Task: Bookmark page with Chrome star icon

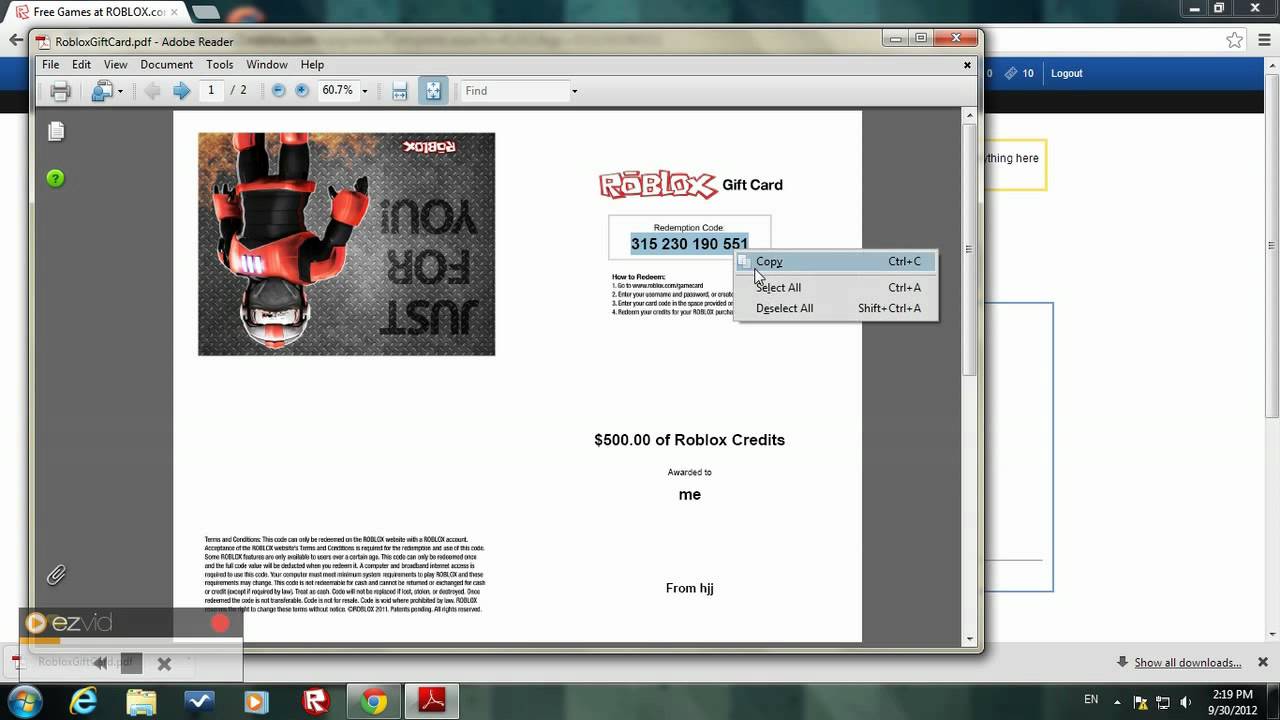Action: (1234, 40)
